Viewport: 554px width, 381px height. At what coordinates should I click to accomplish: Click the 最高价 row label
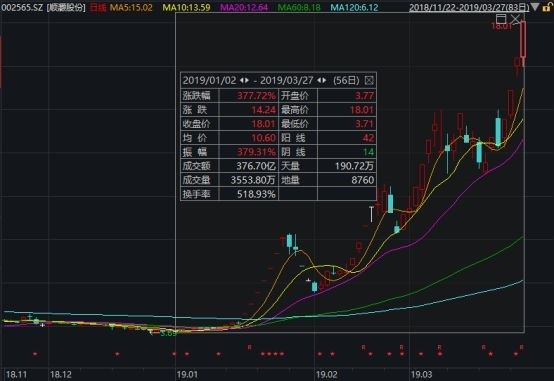pyautogui.click(x=295, y=110)
